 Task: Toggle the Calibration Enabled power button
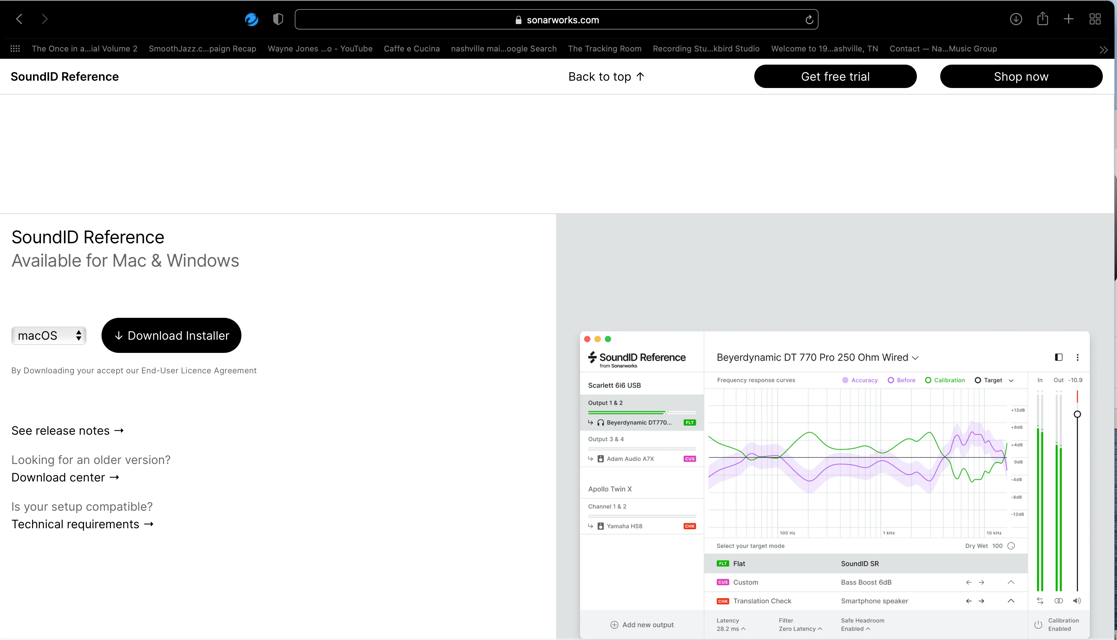click(1038, 625)
